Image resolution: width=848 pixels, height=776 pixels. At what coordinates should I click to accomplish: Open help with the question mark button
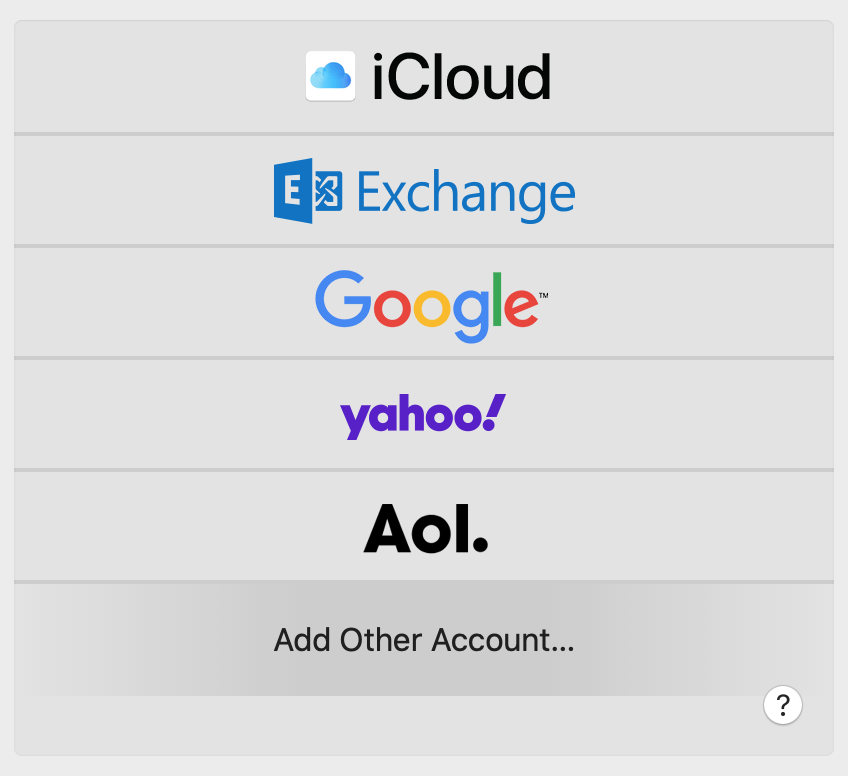tap(783, 704)
